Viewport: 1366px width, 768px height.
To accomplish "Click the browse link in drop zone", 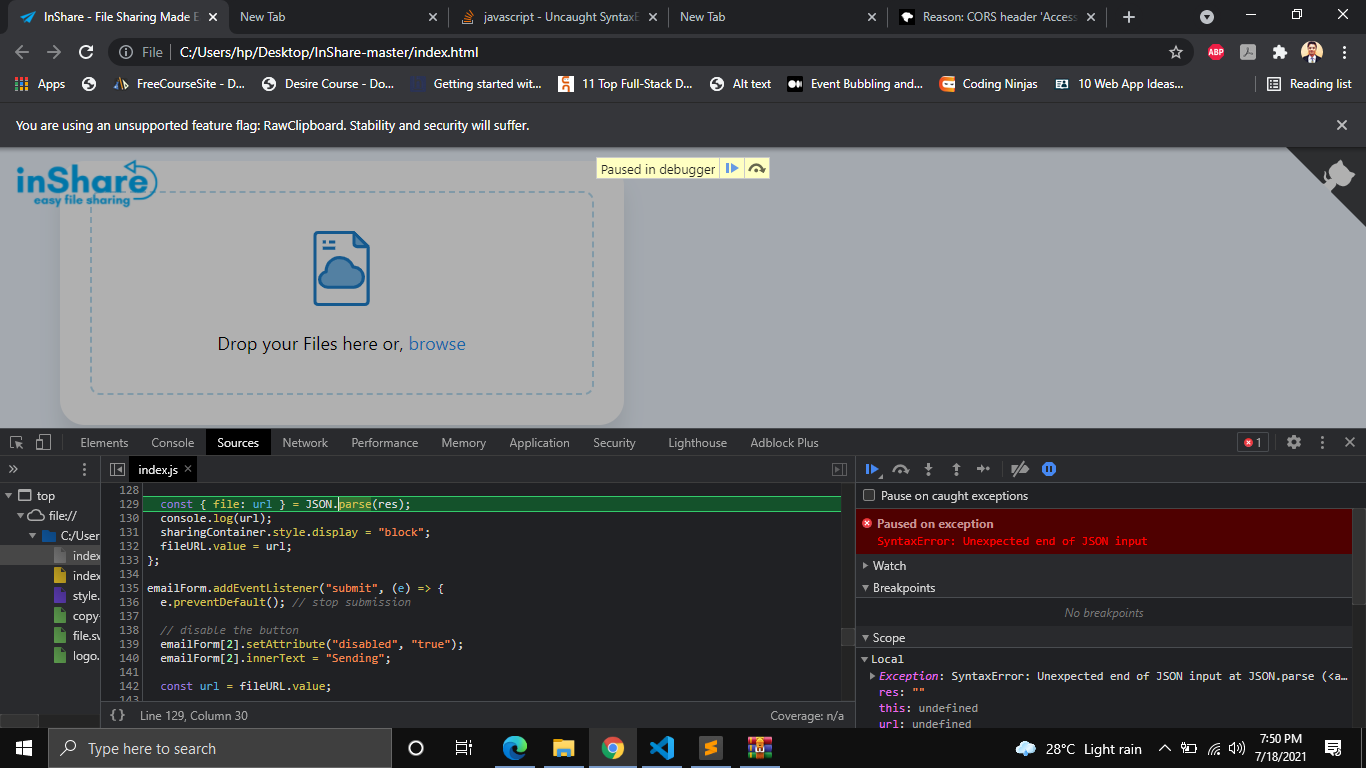I will 437,343.
